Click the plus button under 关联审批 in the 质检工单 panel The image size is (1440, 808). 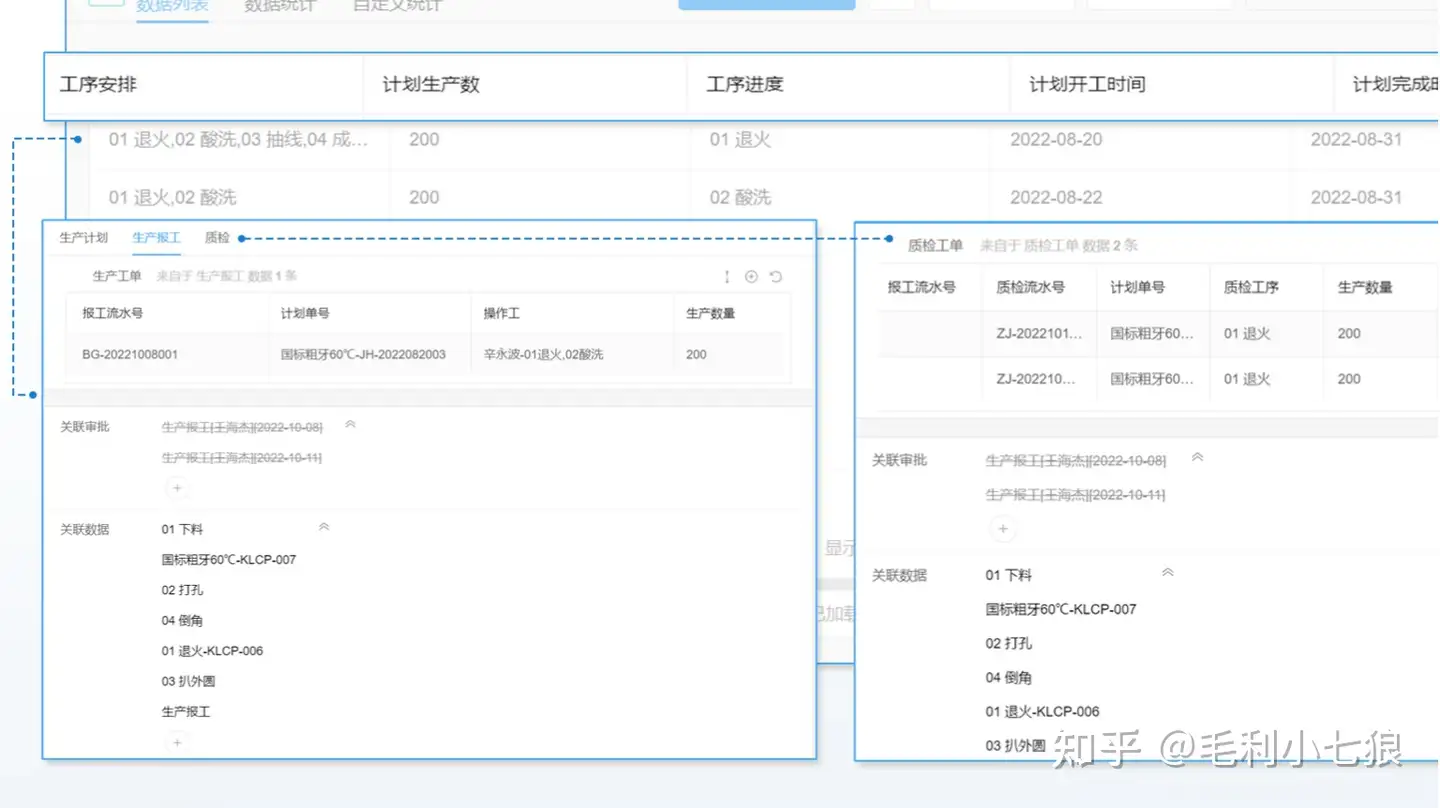[1002, 528]
